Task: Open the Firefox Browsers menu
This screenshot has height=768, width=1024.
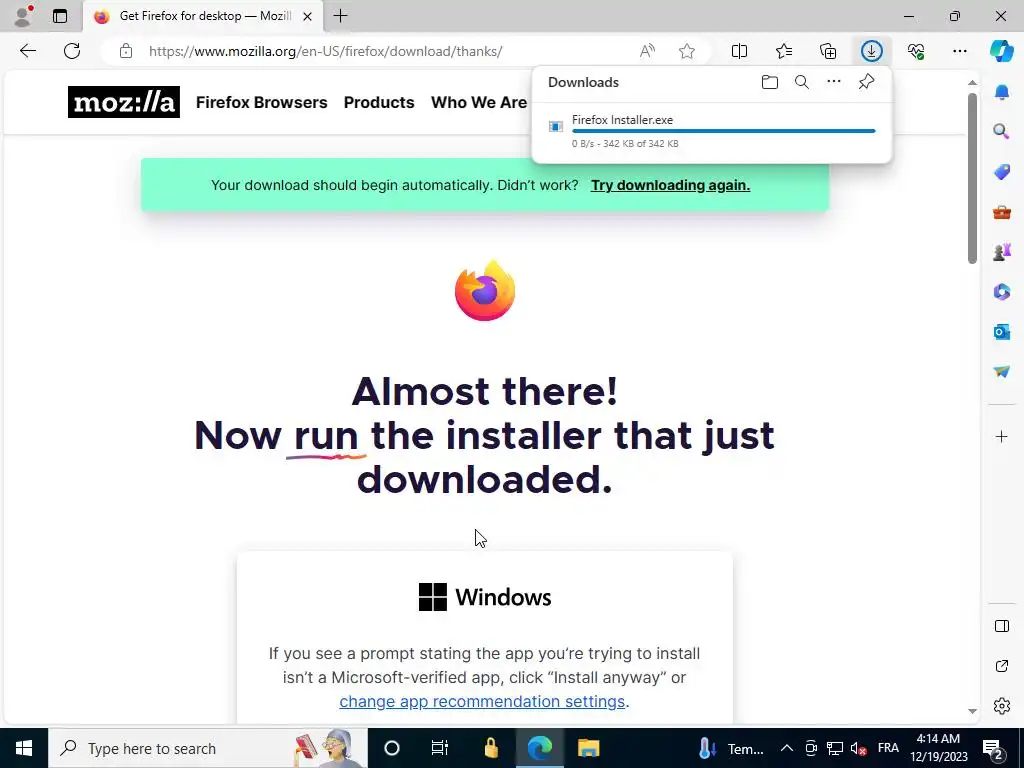Action: pyautogui.click(x=261, y=103)
